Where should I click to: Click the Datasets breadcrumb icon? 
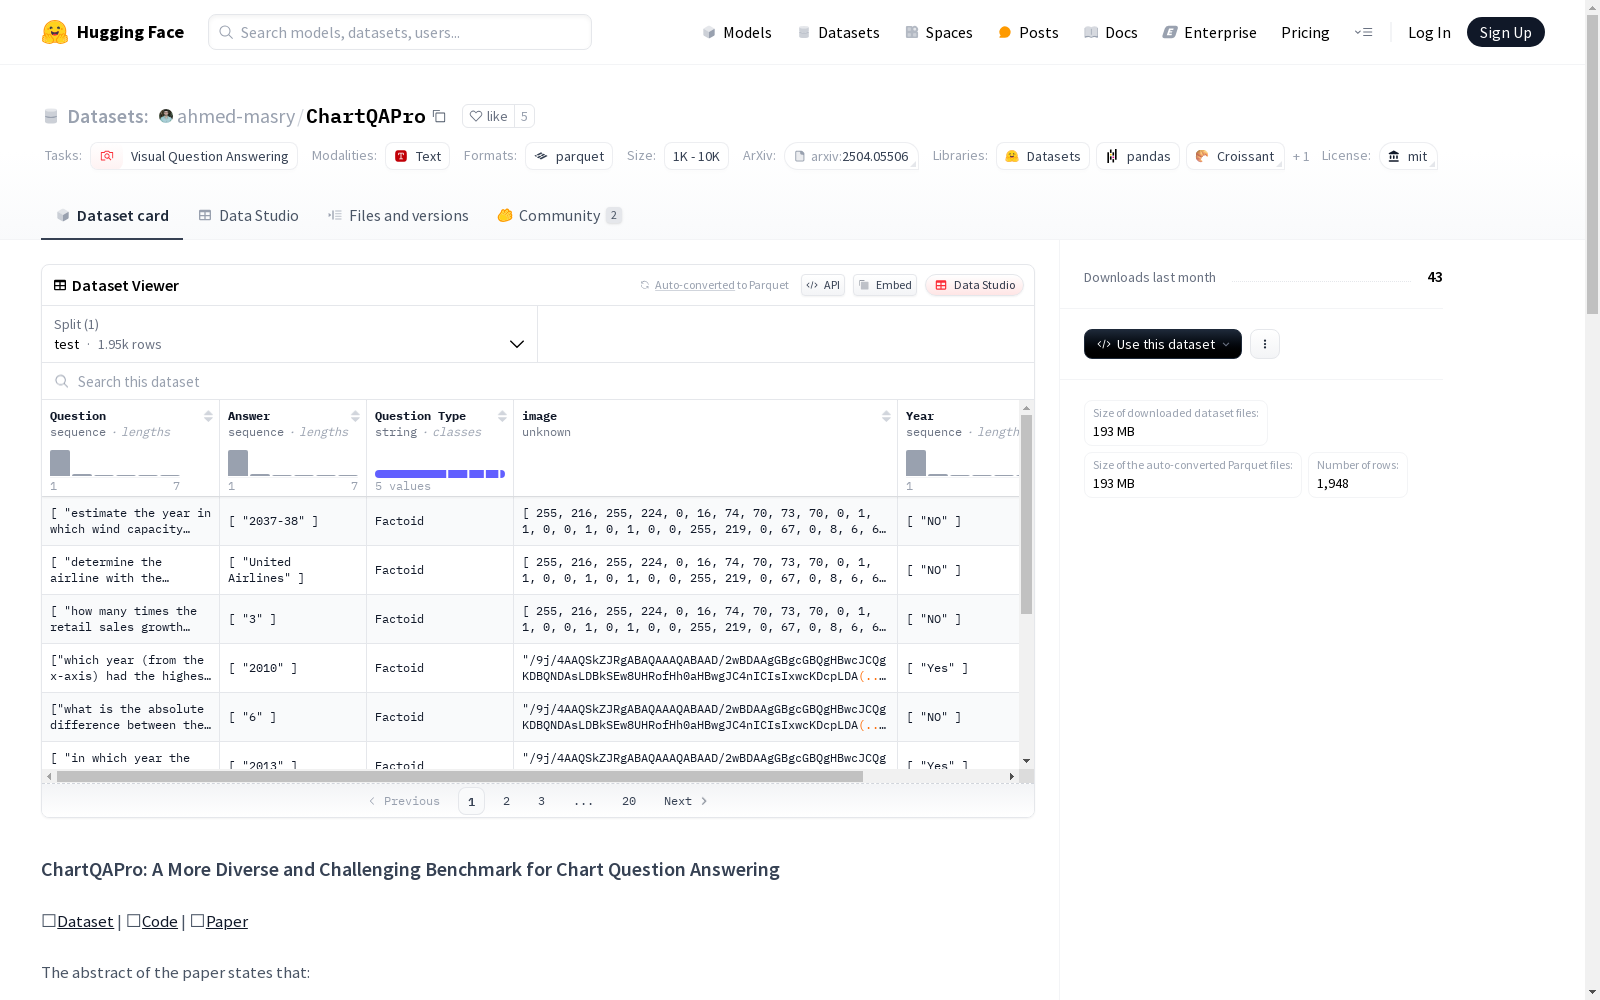pos(51,116)
